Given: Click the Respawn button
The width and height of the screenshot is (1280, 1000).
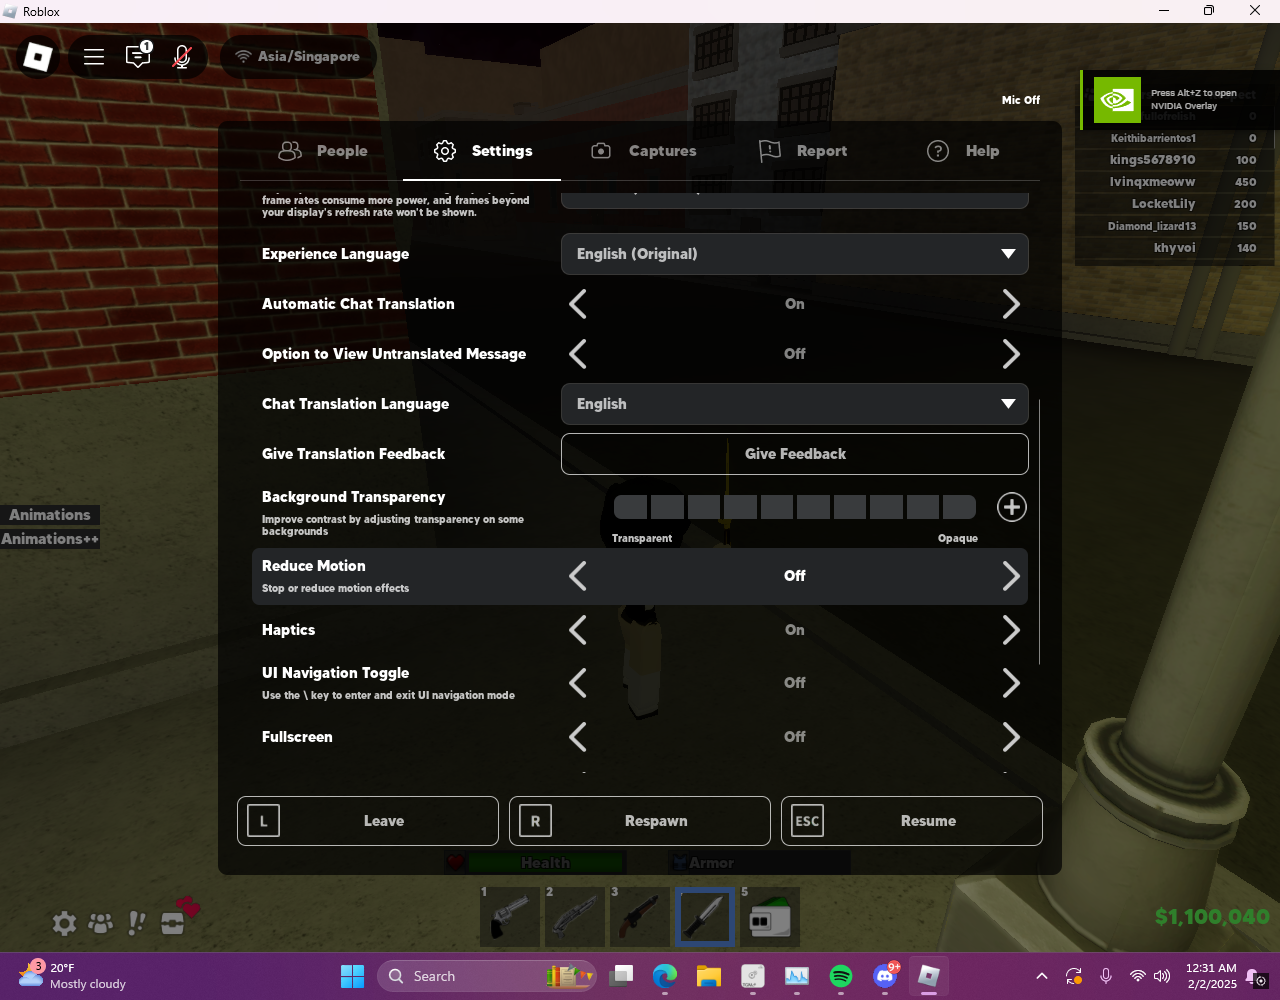Looking at the screenshot, I should point(640,821).
